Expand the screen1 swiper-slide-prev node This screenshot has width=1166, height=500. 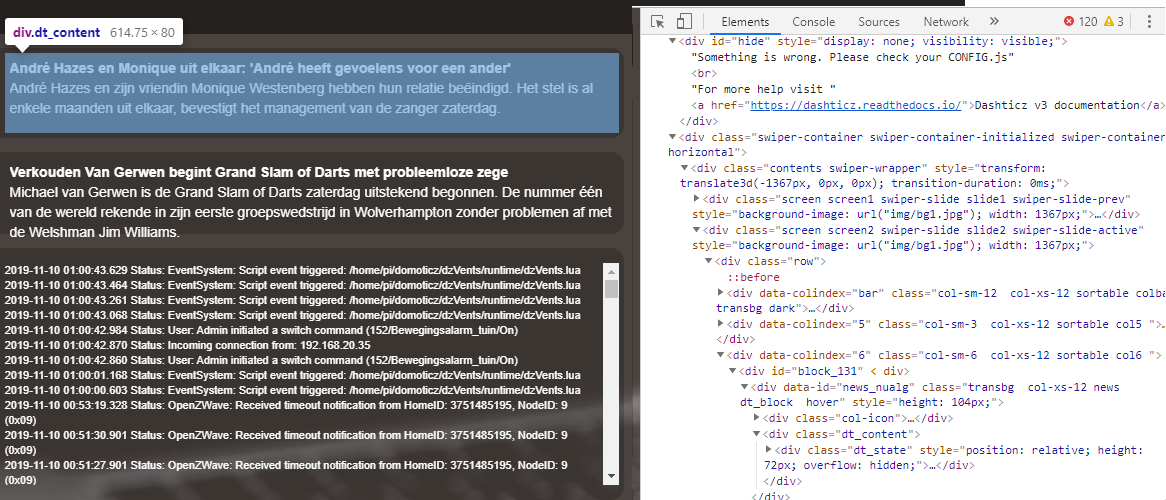point(697,199)
